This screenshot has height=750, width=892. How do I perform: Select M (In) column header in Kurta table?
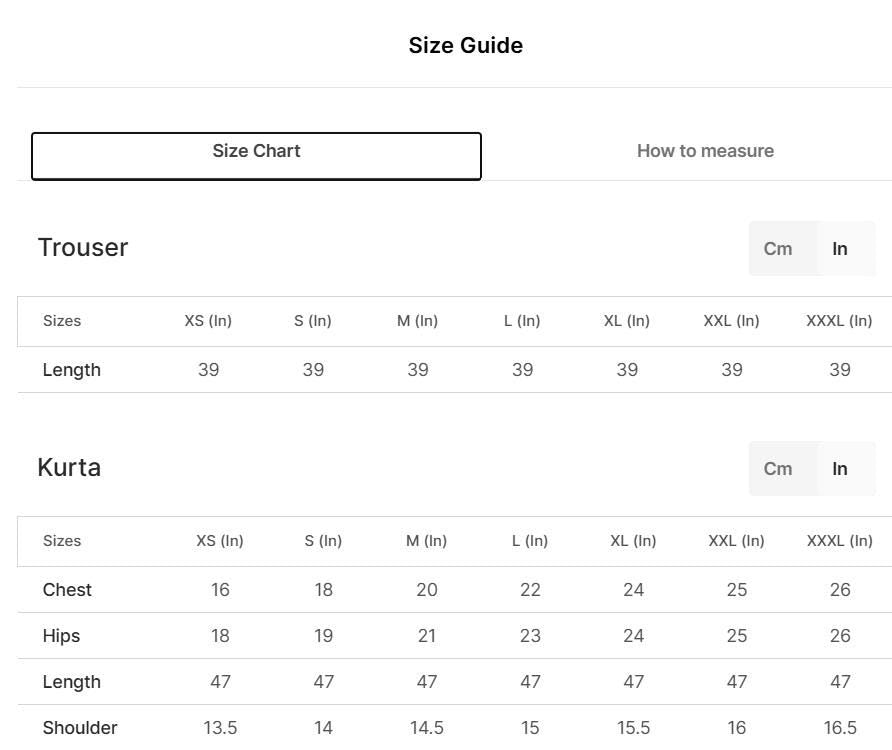tap(426, 541)
